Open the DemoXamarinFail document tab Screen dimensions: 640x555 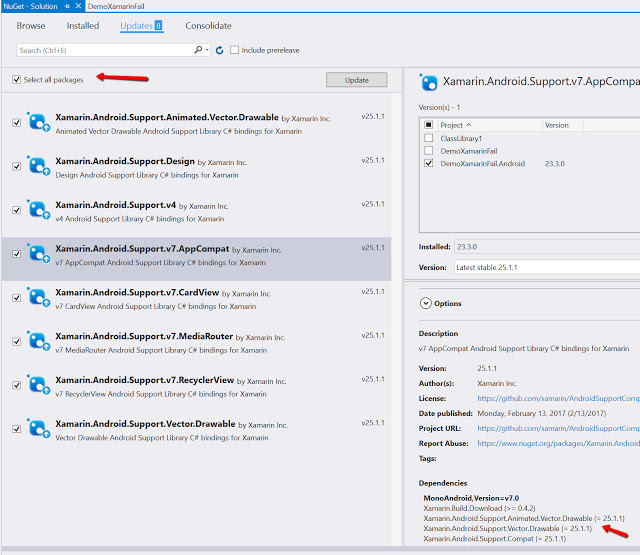[116, 6]
